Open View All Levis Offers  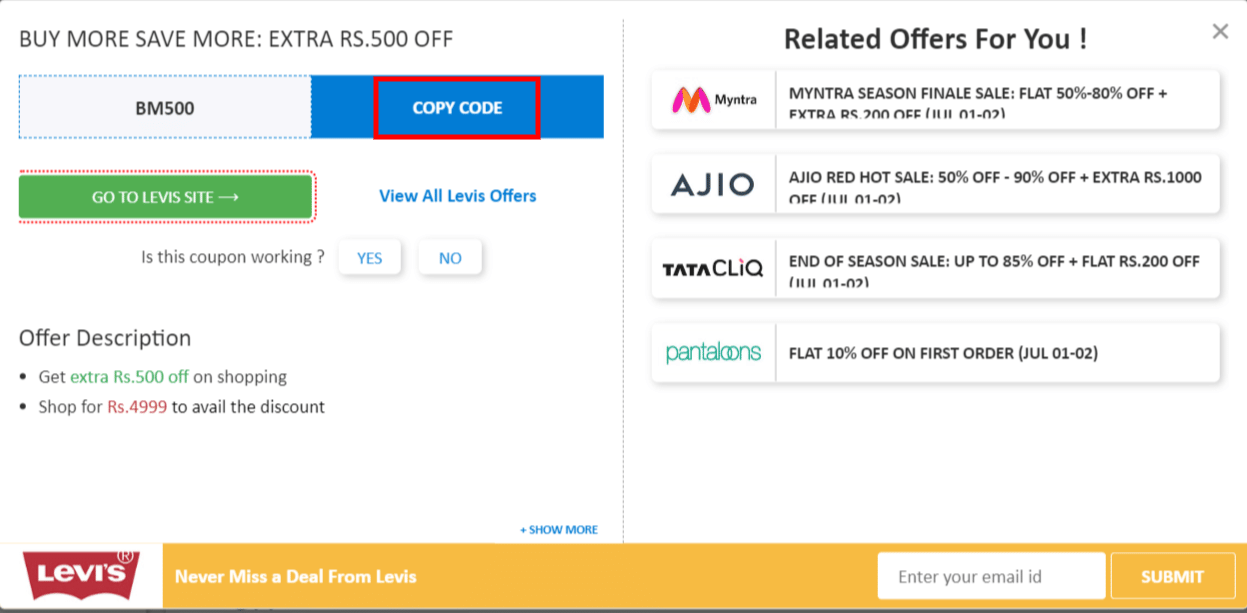[456, 195]
